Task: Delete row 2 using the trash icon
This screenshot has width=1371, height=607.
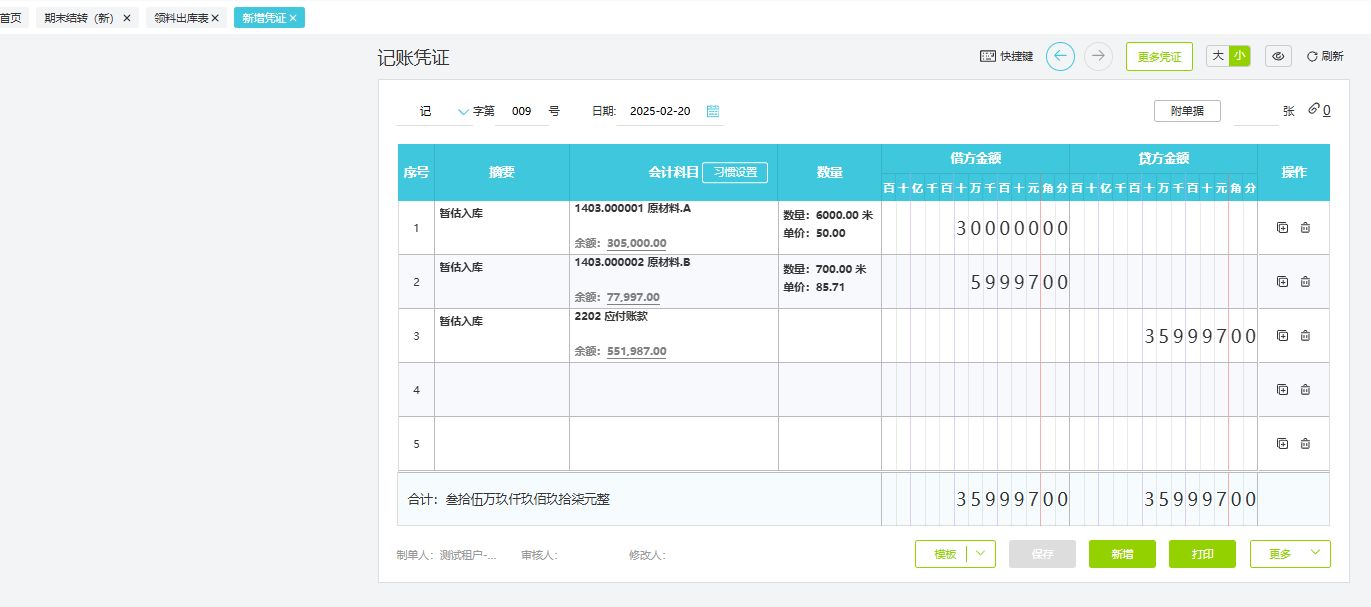Action: (1305, 282)
